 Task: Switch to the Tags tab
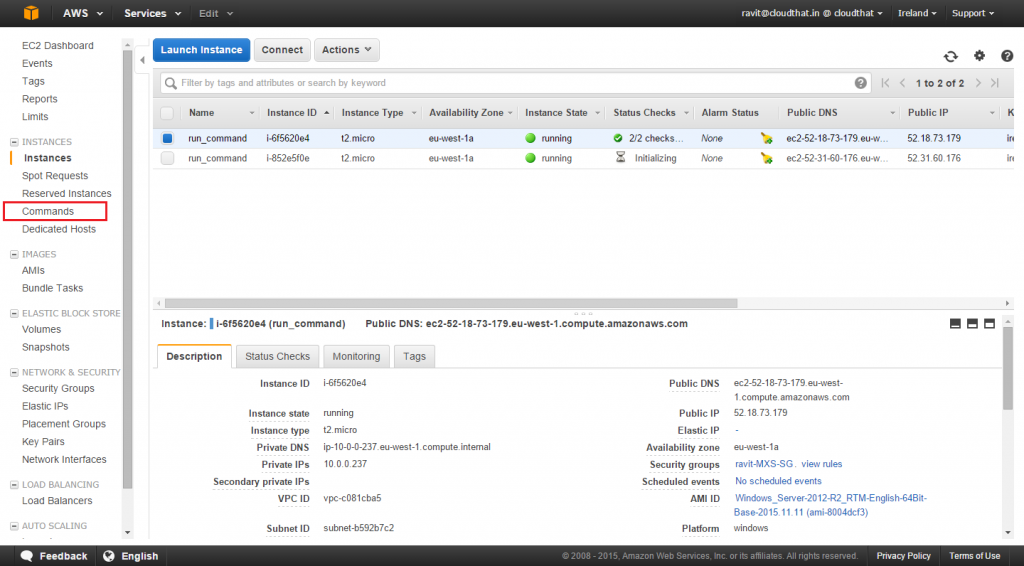414,356
